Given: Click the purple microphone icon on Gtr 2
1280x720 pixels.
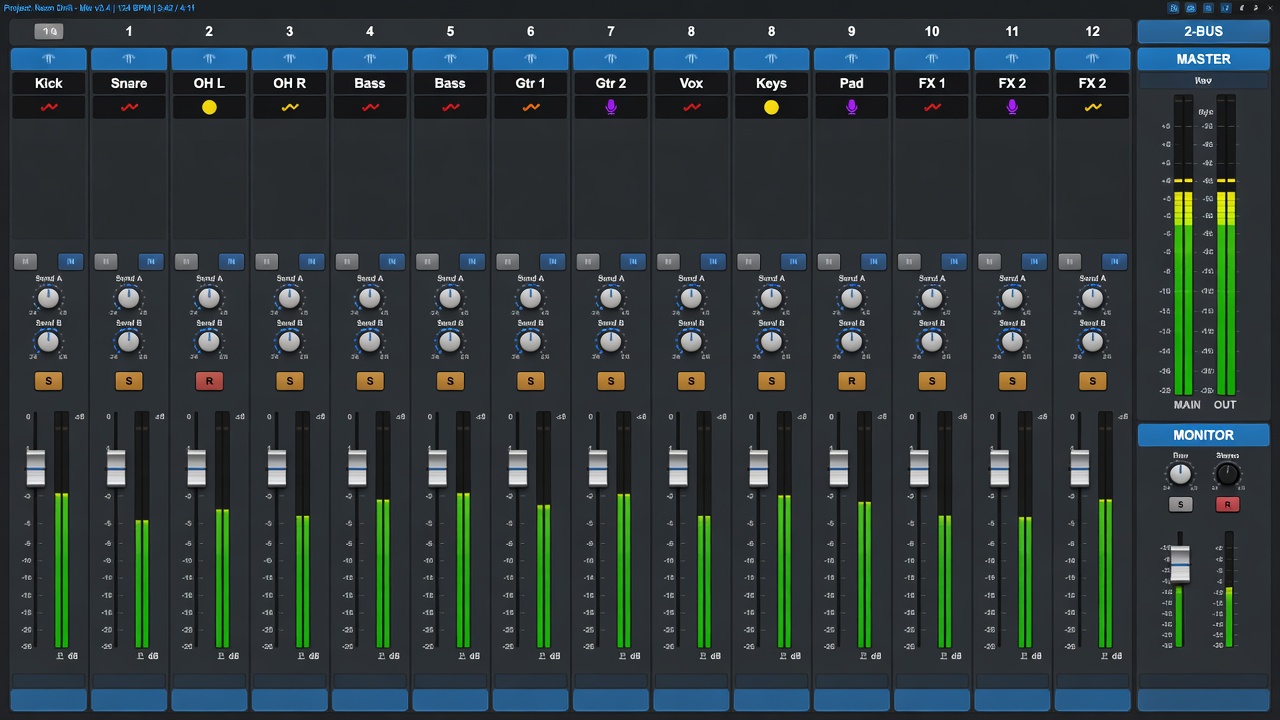Looking at the screenshot, I should pyautogui.click(x=611, y=107).
